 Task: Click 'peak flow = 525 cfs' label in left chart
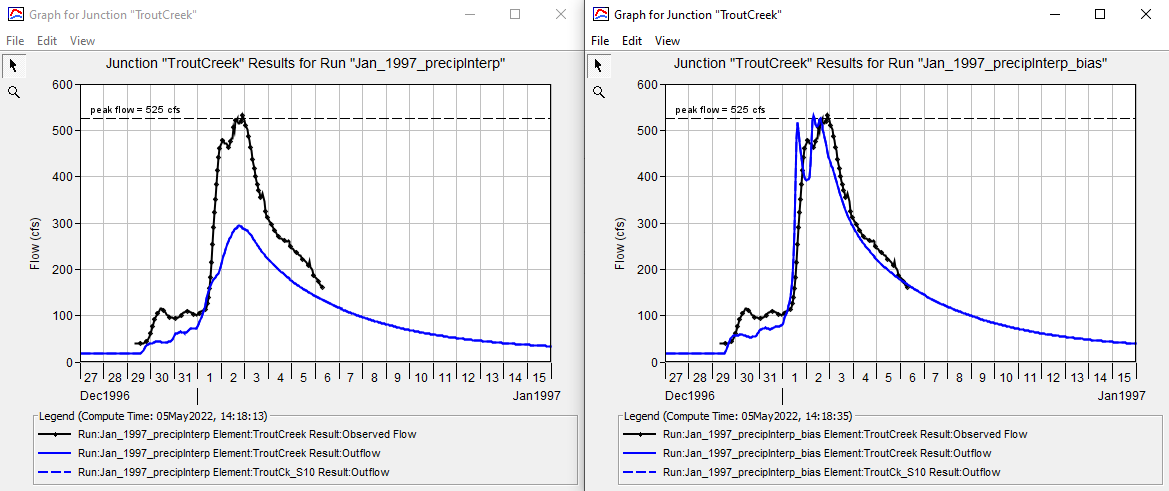(135, 110)
